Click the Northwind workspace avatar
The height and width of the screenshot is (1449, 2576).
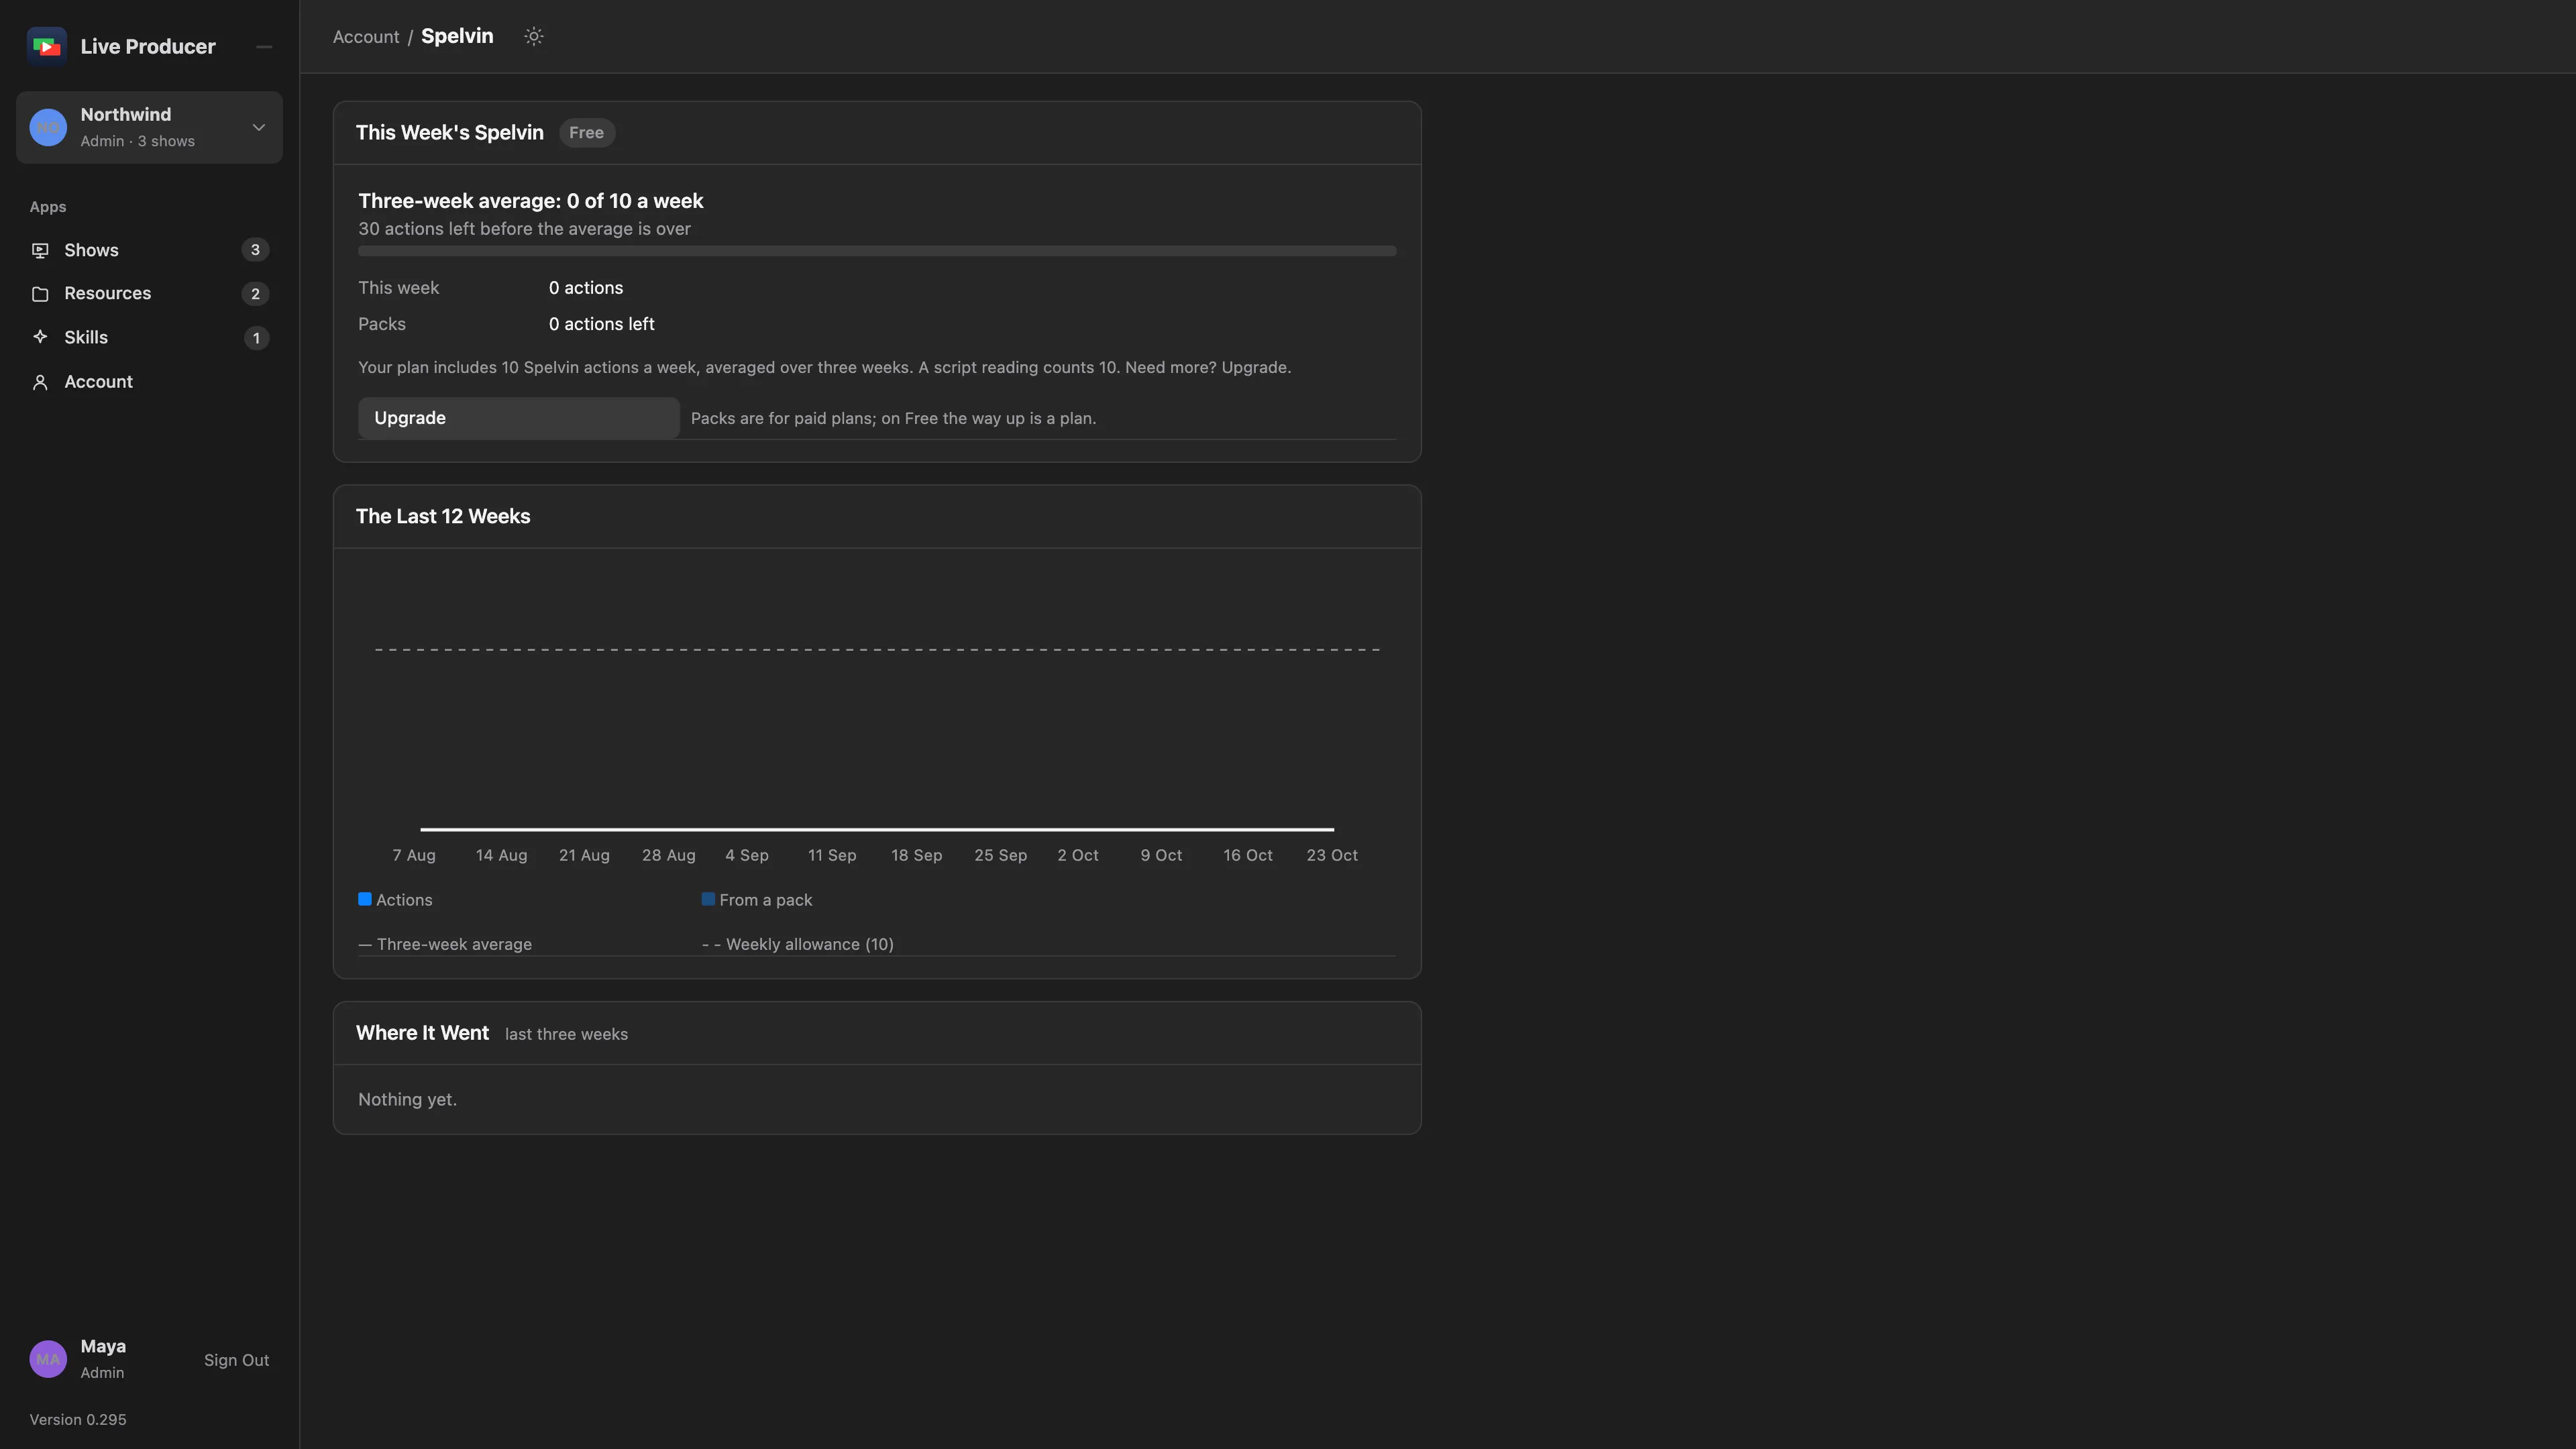tap(48, 127)
